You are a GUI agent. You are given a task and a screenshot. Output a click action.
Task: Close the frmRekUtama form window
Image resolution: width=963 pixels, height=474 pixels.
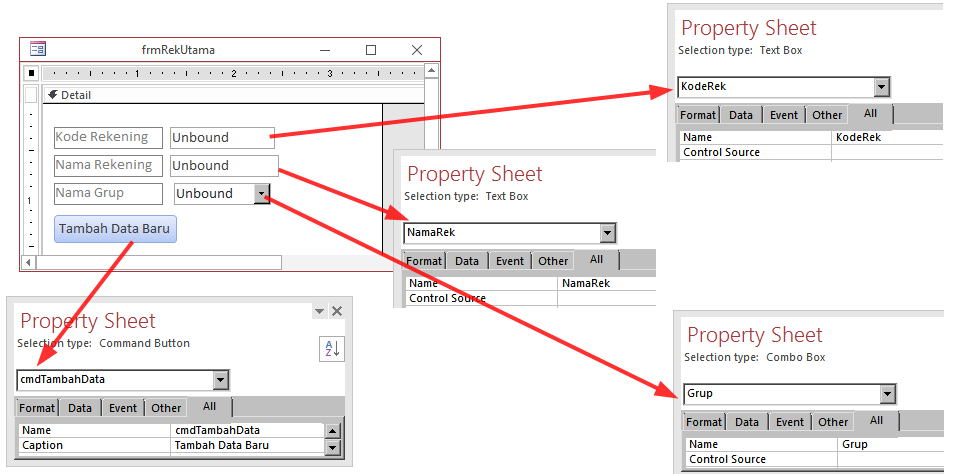[x=417, y=50]
